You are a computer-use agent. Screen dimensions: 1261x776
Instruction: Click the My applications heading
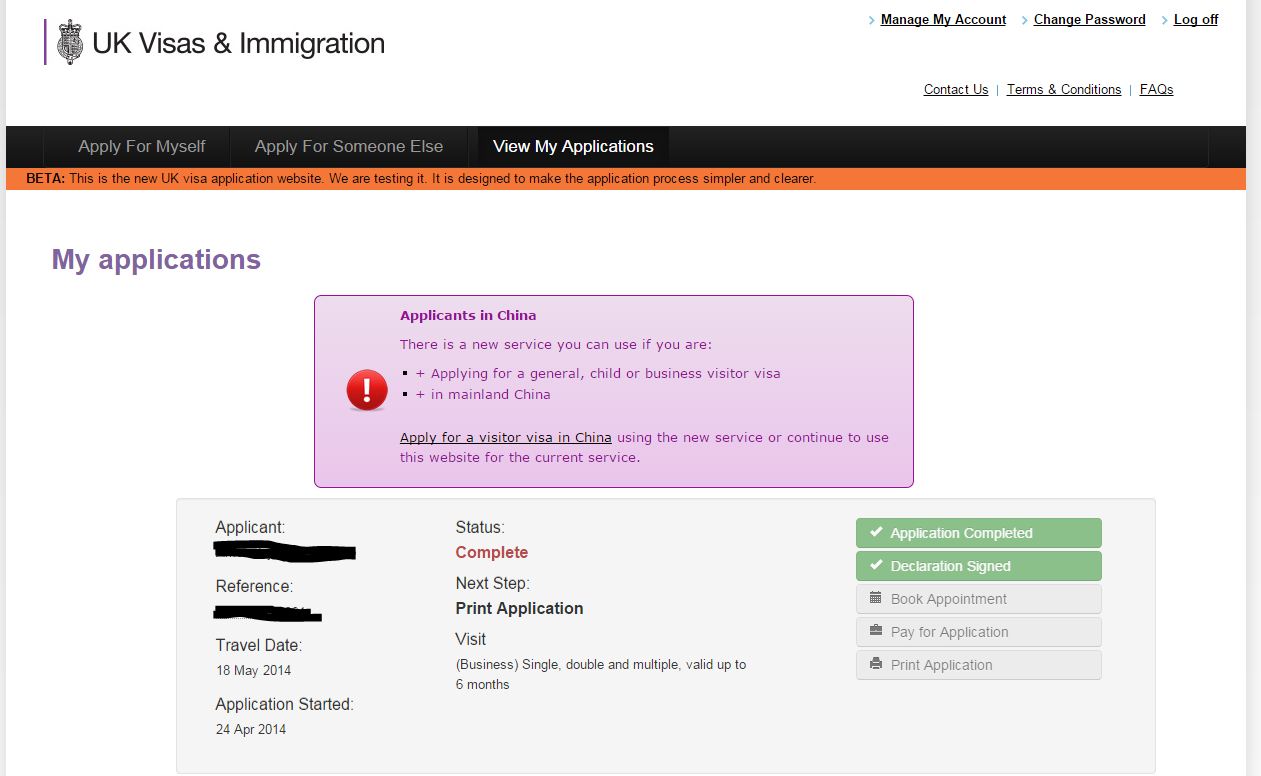coord(156,260)
